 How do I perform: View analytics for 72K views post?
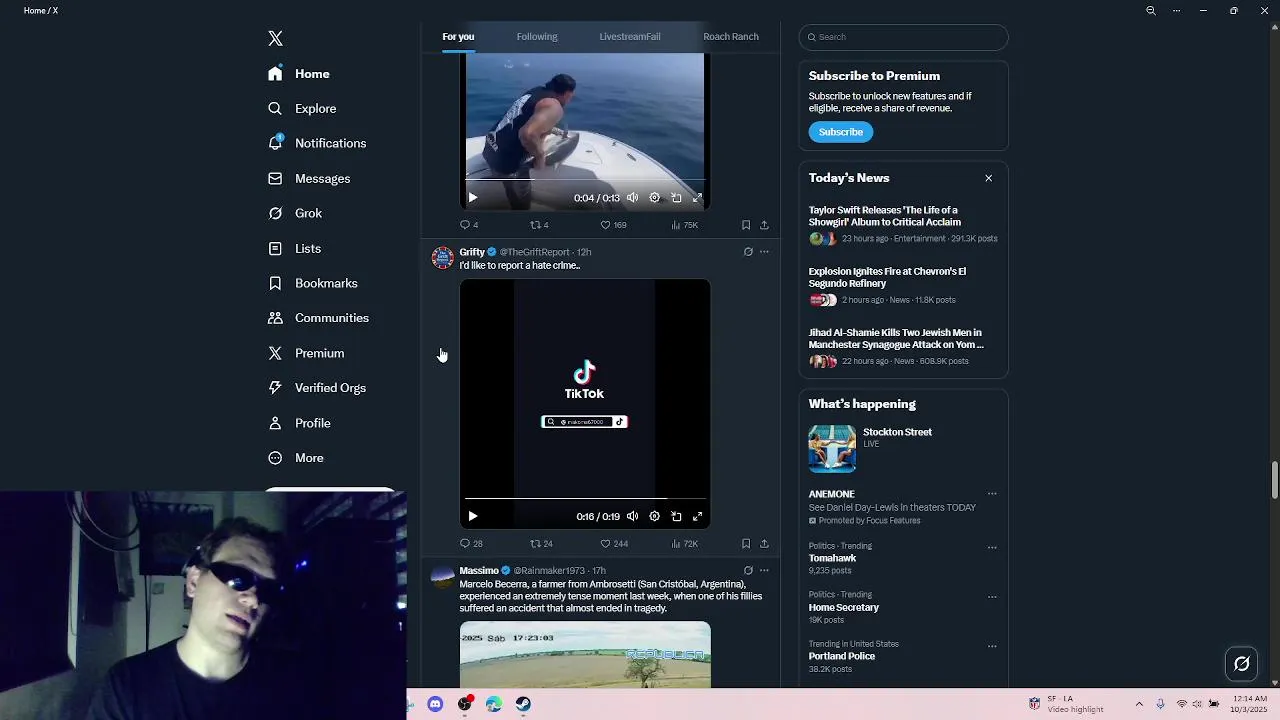(x=684, y=544)
